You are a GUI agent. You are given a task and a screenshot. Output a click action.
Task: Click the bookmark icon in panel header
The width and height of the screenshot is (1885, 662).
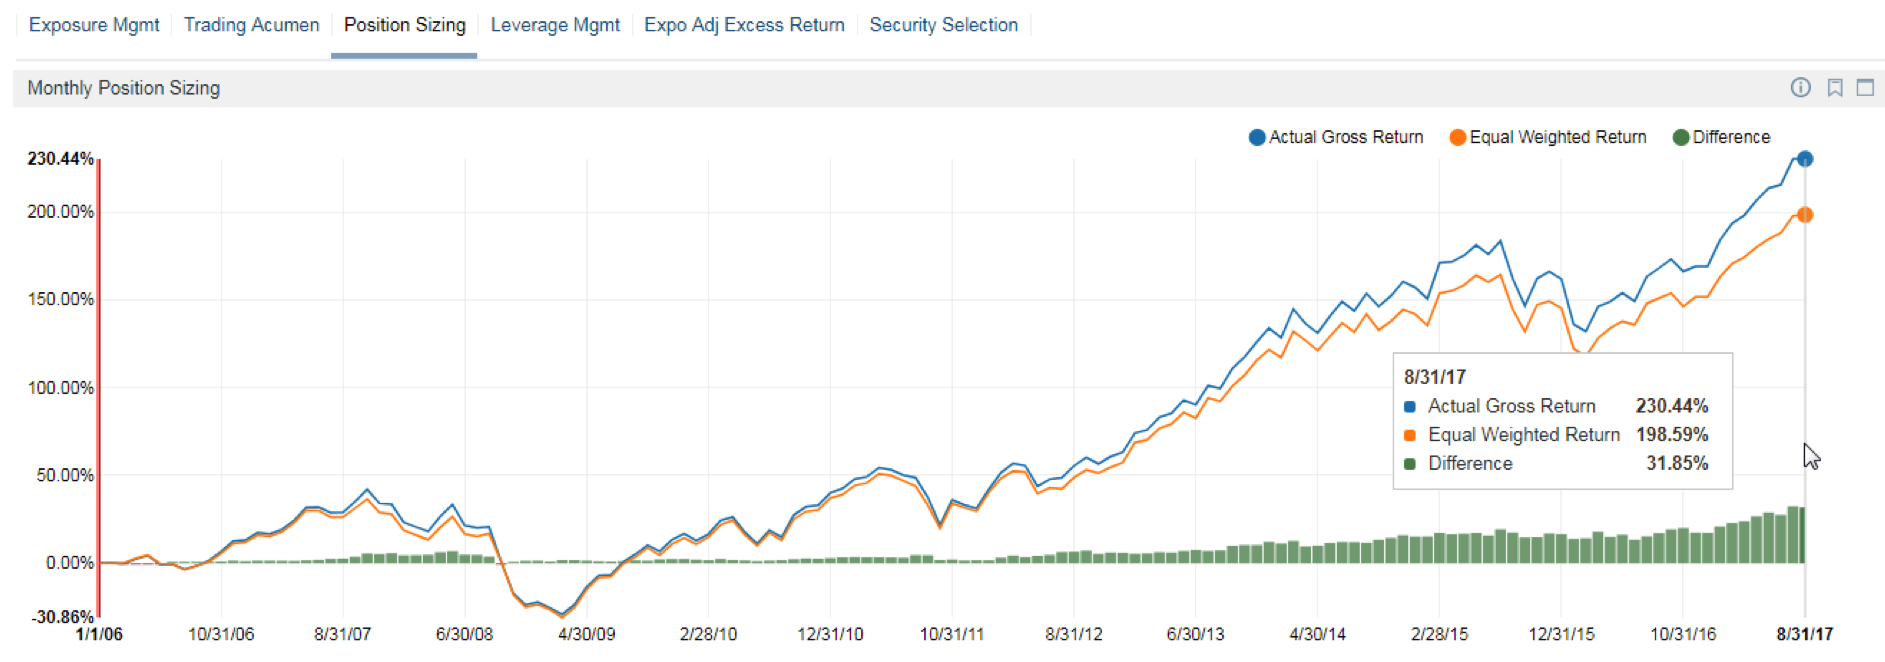(x=1835, y=88)
